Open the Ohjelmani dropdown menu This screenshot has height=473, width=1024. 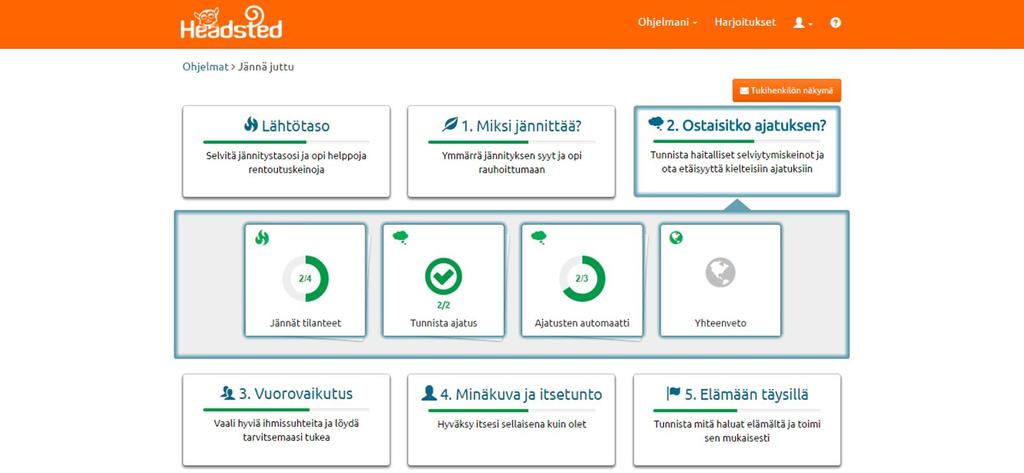[667, 22]
